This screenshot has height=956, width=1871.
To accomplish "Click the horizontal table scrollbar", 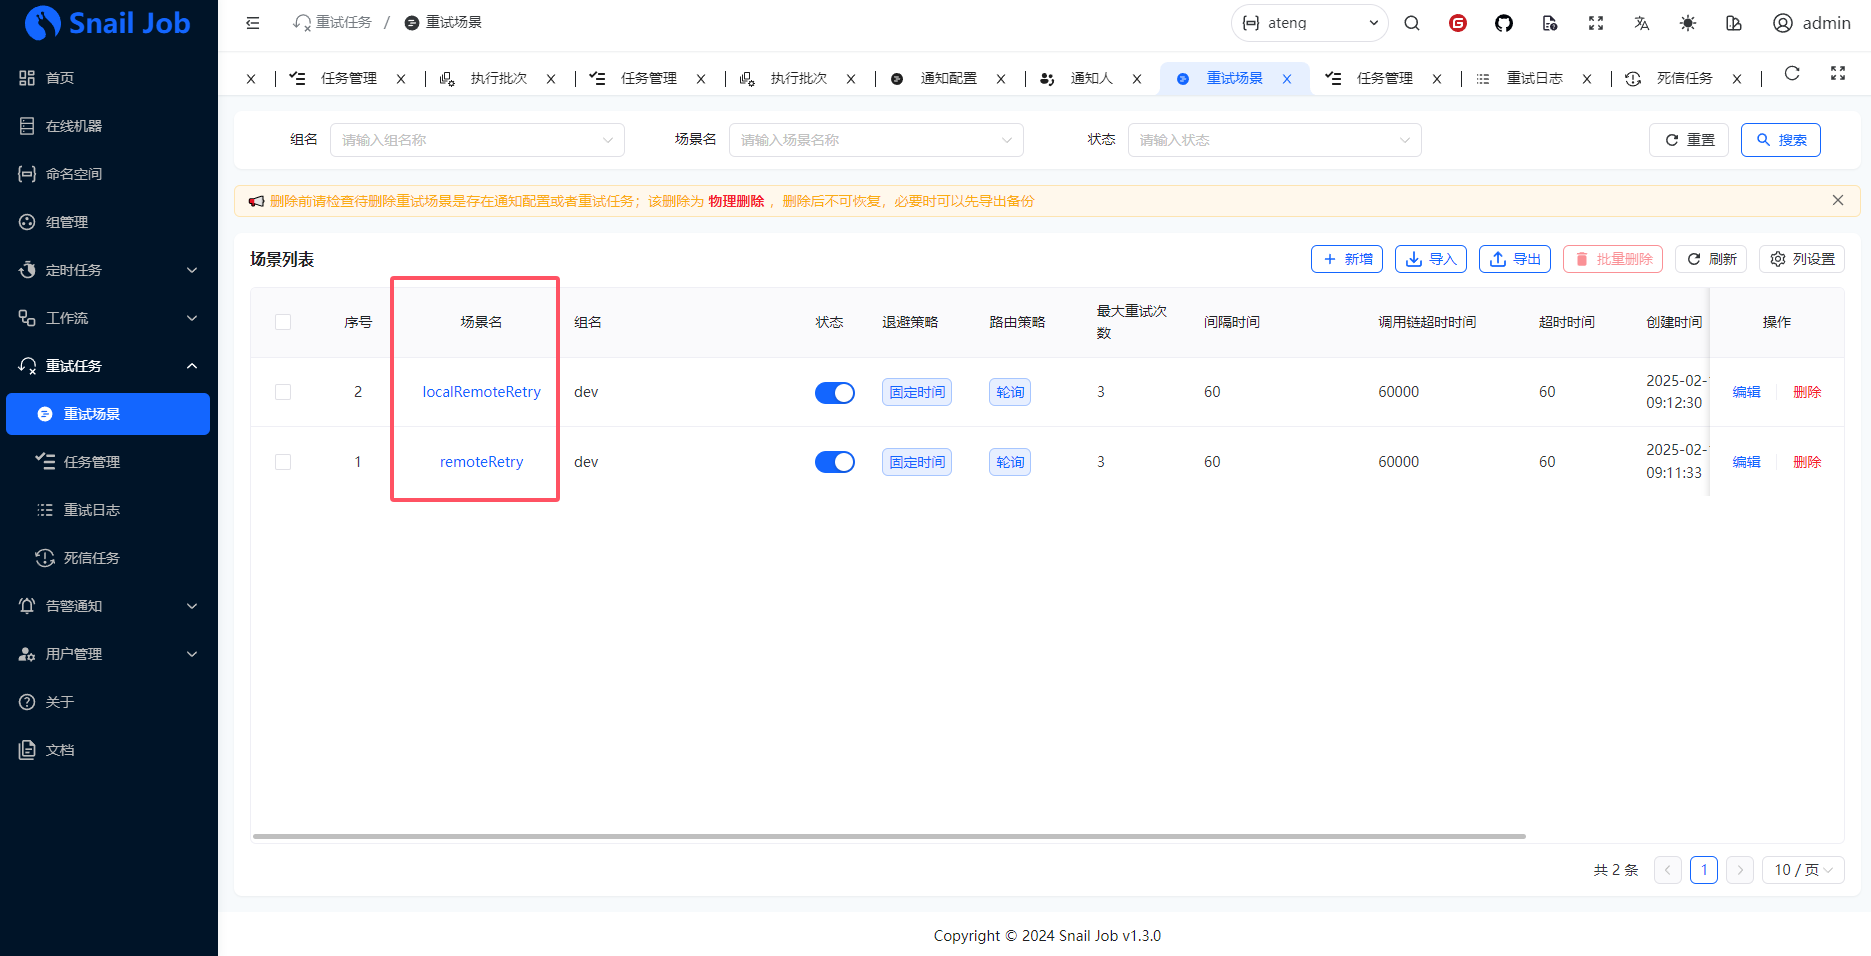I will coord(889,836).
